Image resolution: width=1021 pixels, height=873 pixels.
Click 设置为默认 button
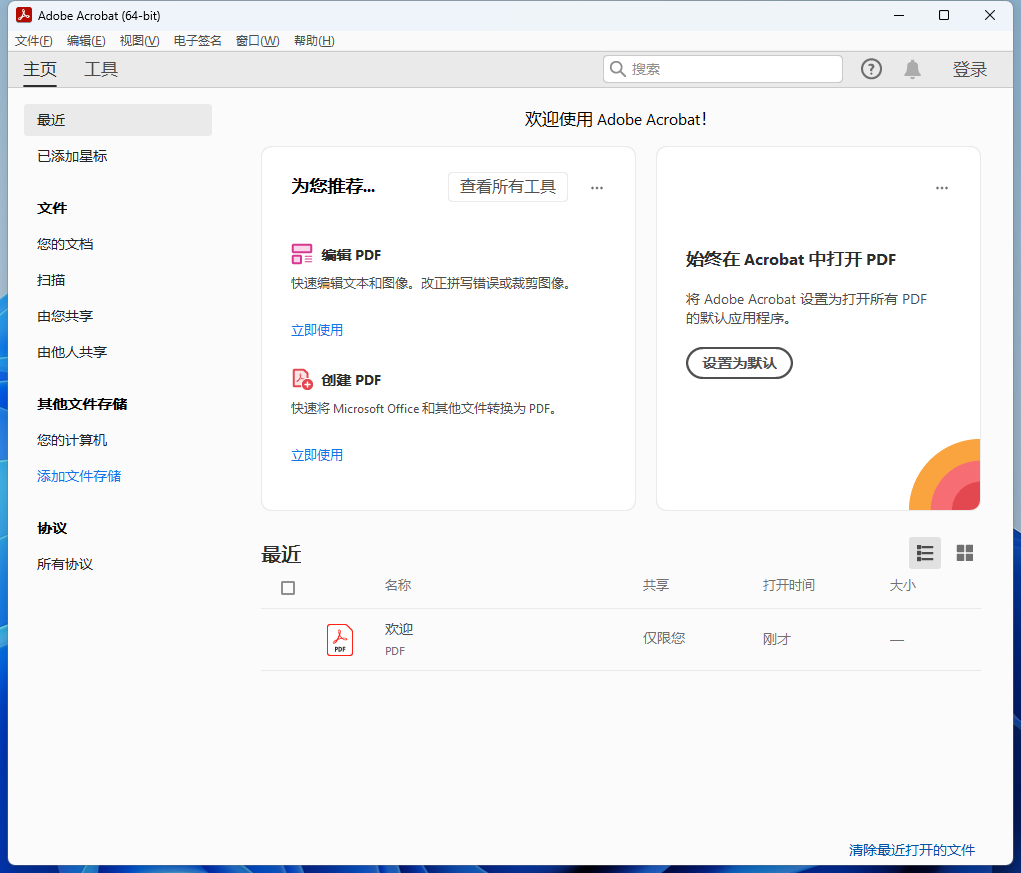tap(739, 363)
